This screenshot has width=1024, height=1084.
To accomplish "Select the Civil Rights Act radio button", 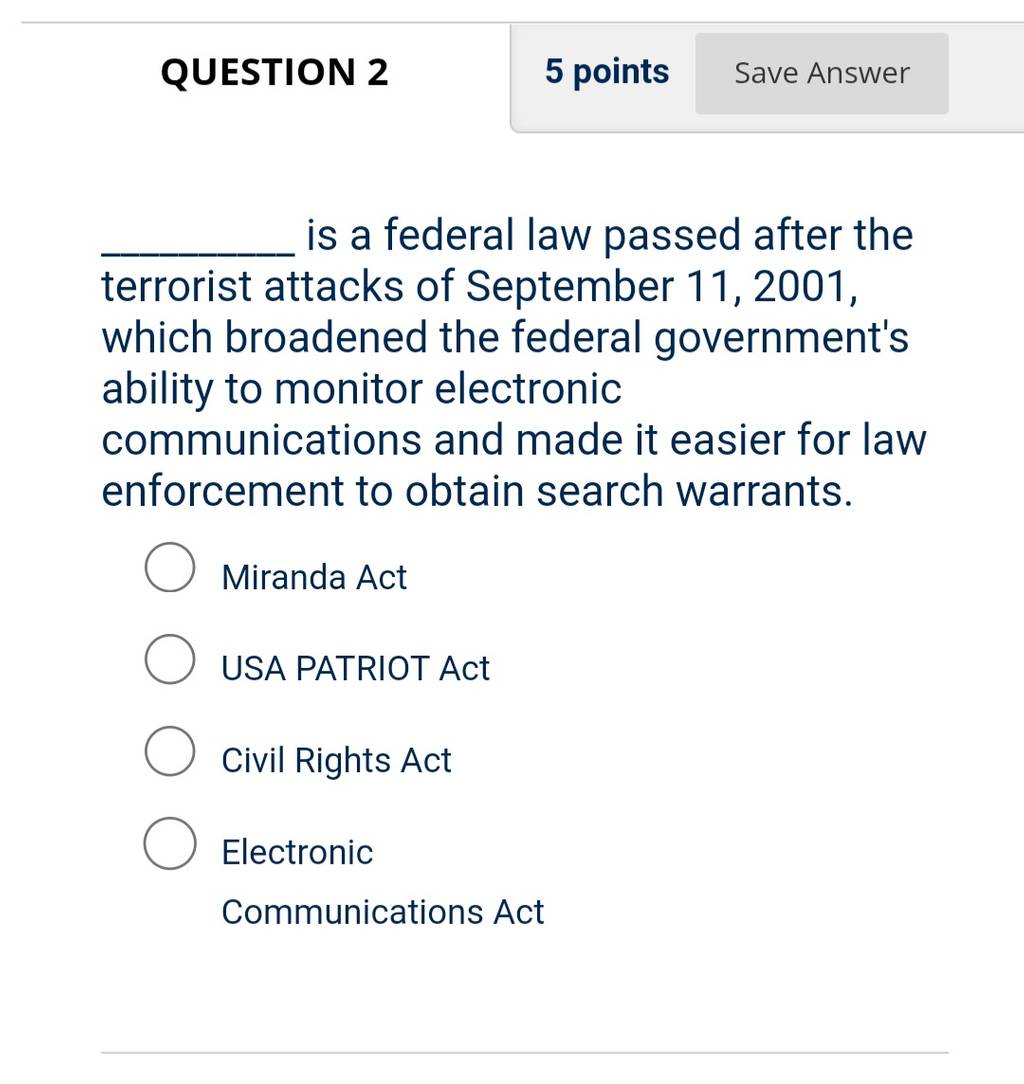I will coord(169,751).
